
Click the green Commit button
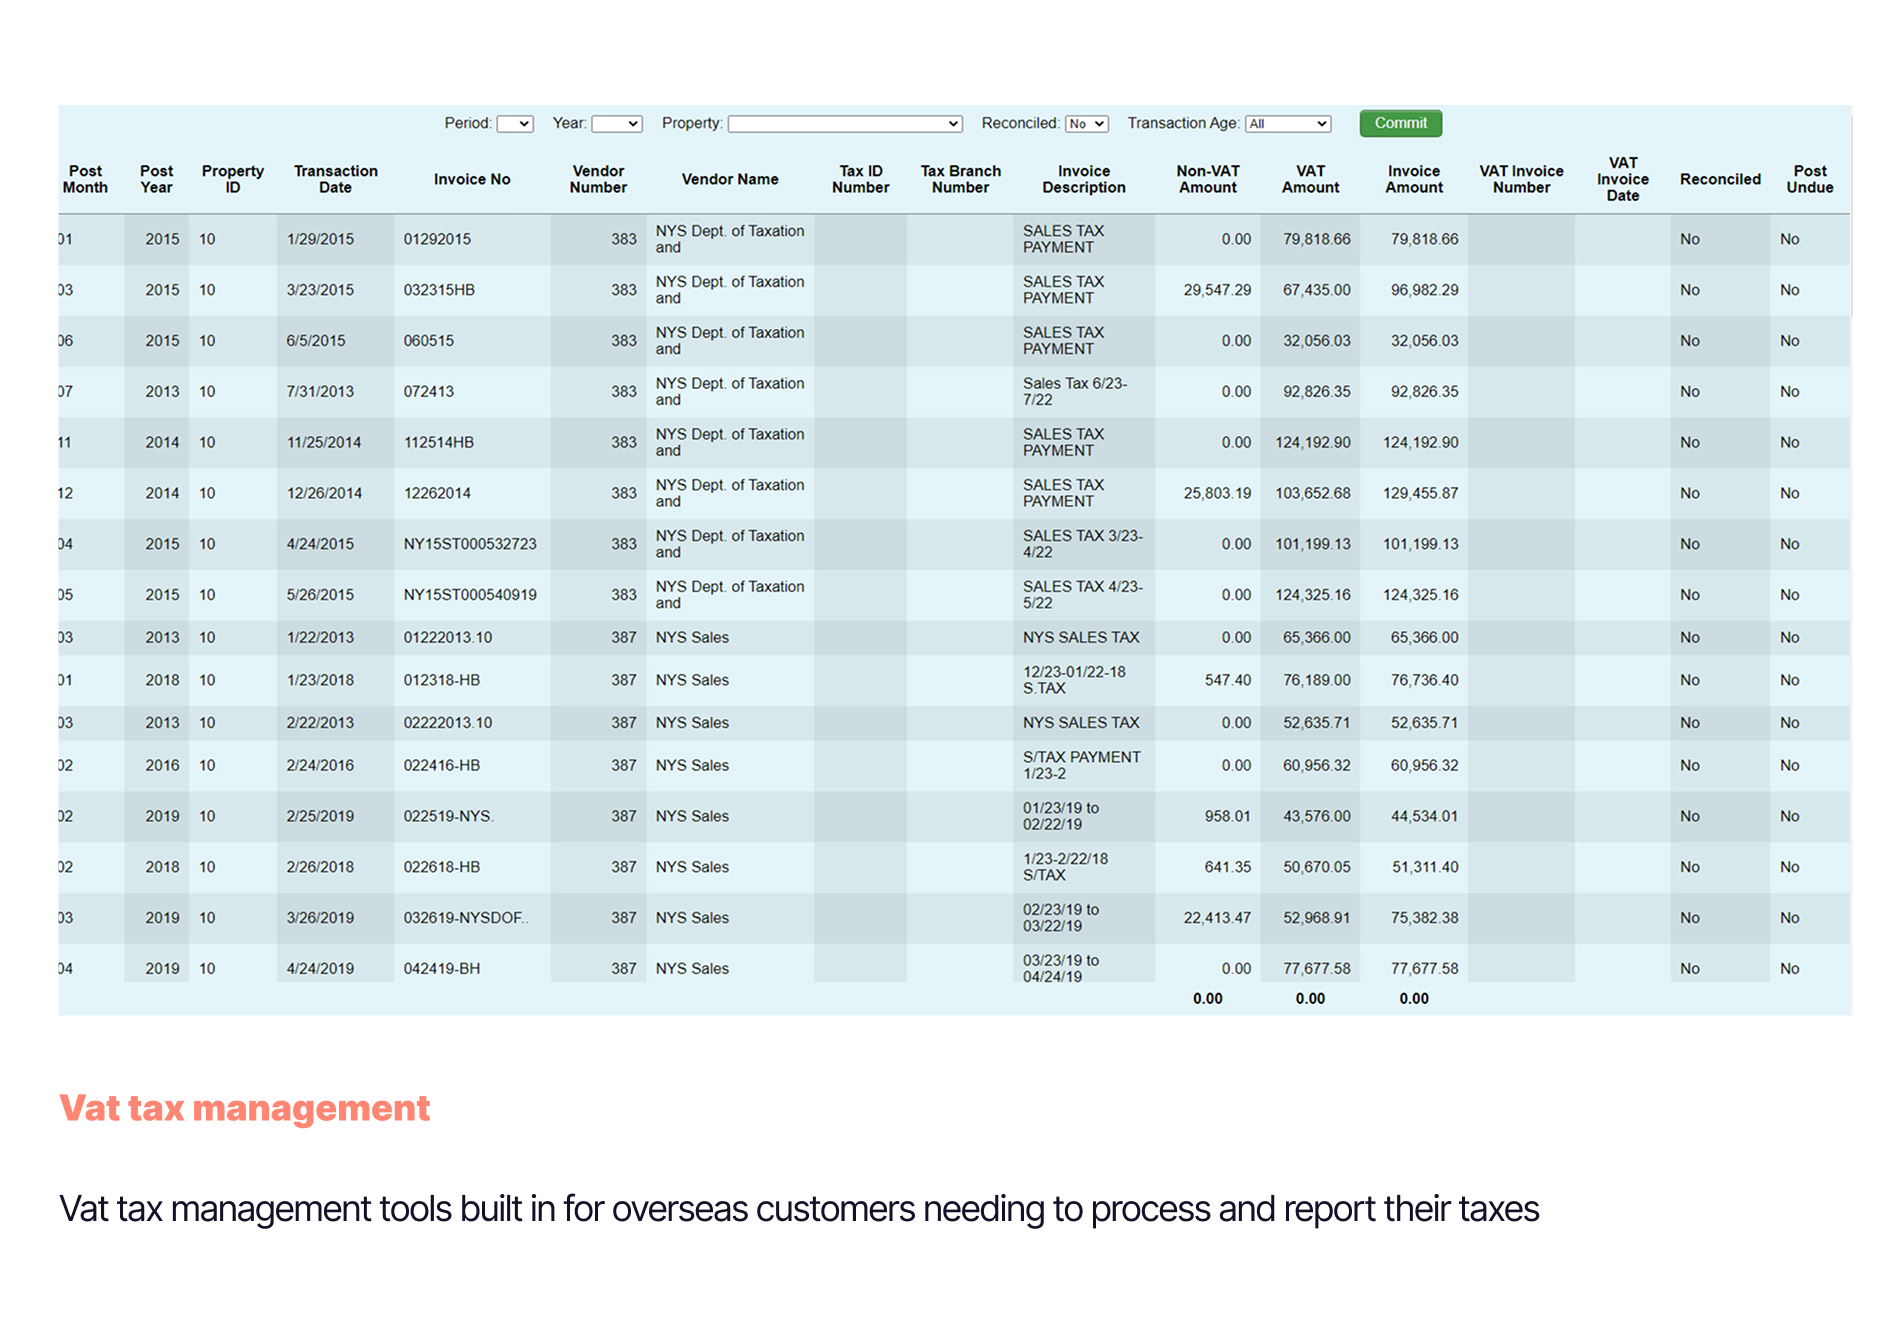click(1400, 123)
